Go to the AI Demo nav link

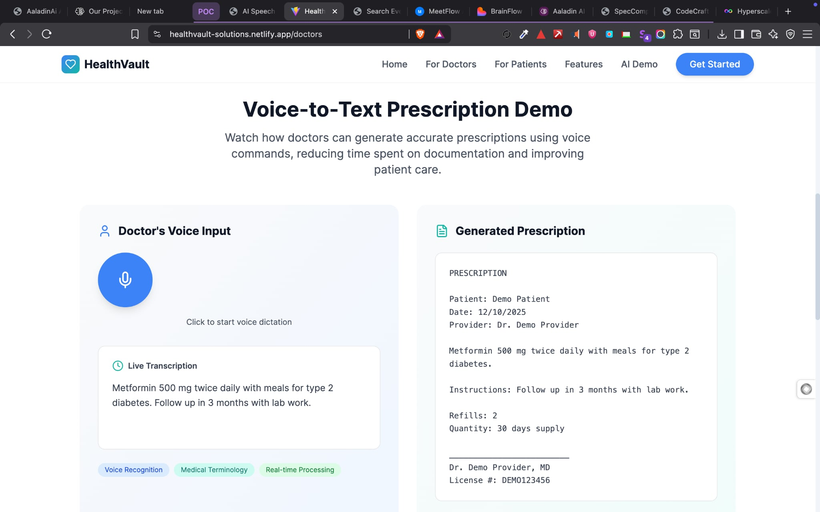[x=639, y=64]
